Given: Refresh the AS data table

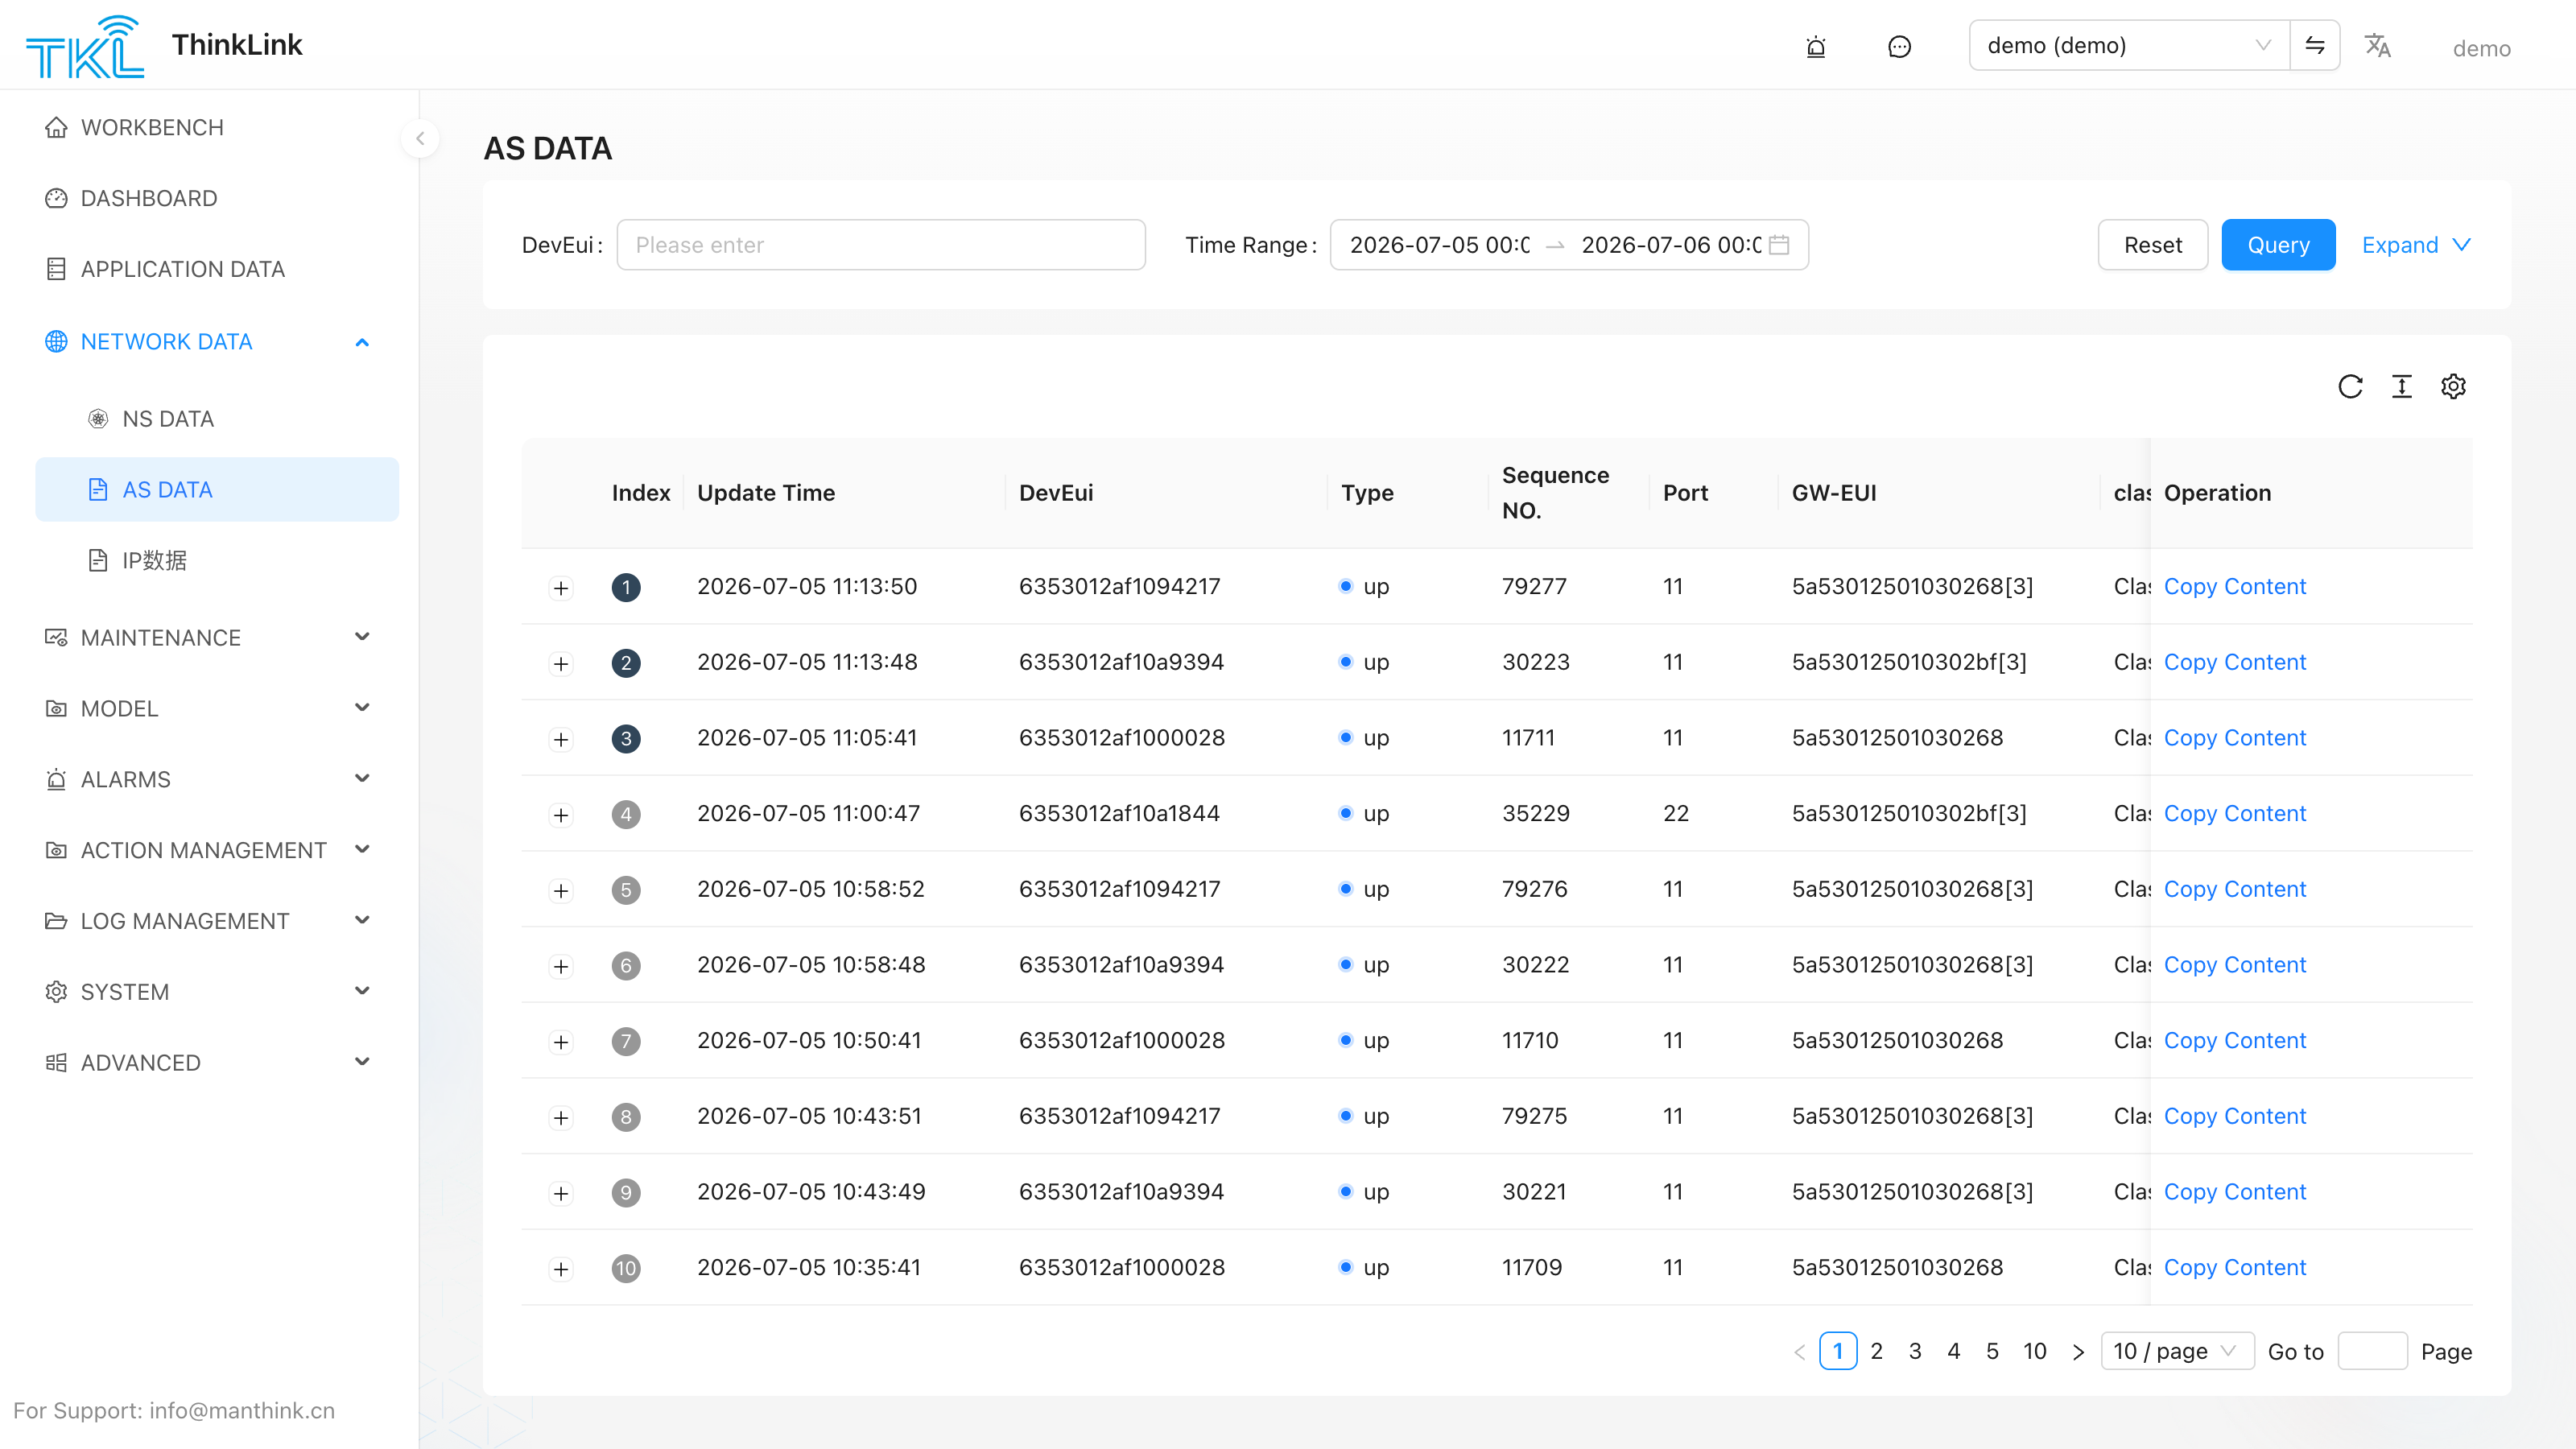Looking at the screenshot, I should pyautogui.click(x=2351, y=386).
